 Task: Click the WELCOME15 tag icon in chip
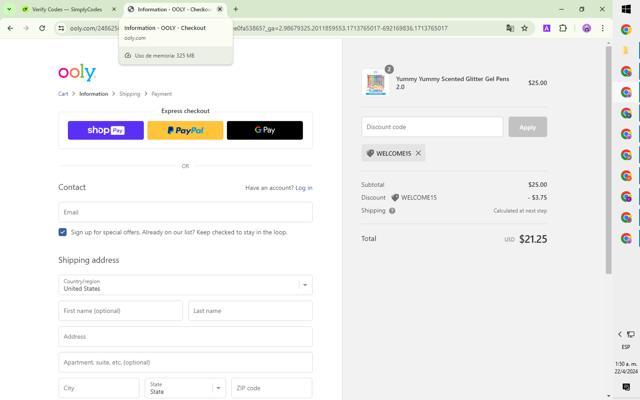point(370,153)
